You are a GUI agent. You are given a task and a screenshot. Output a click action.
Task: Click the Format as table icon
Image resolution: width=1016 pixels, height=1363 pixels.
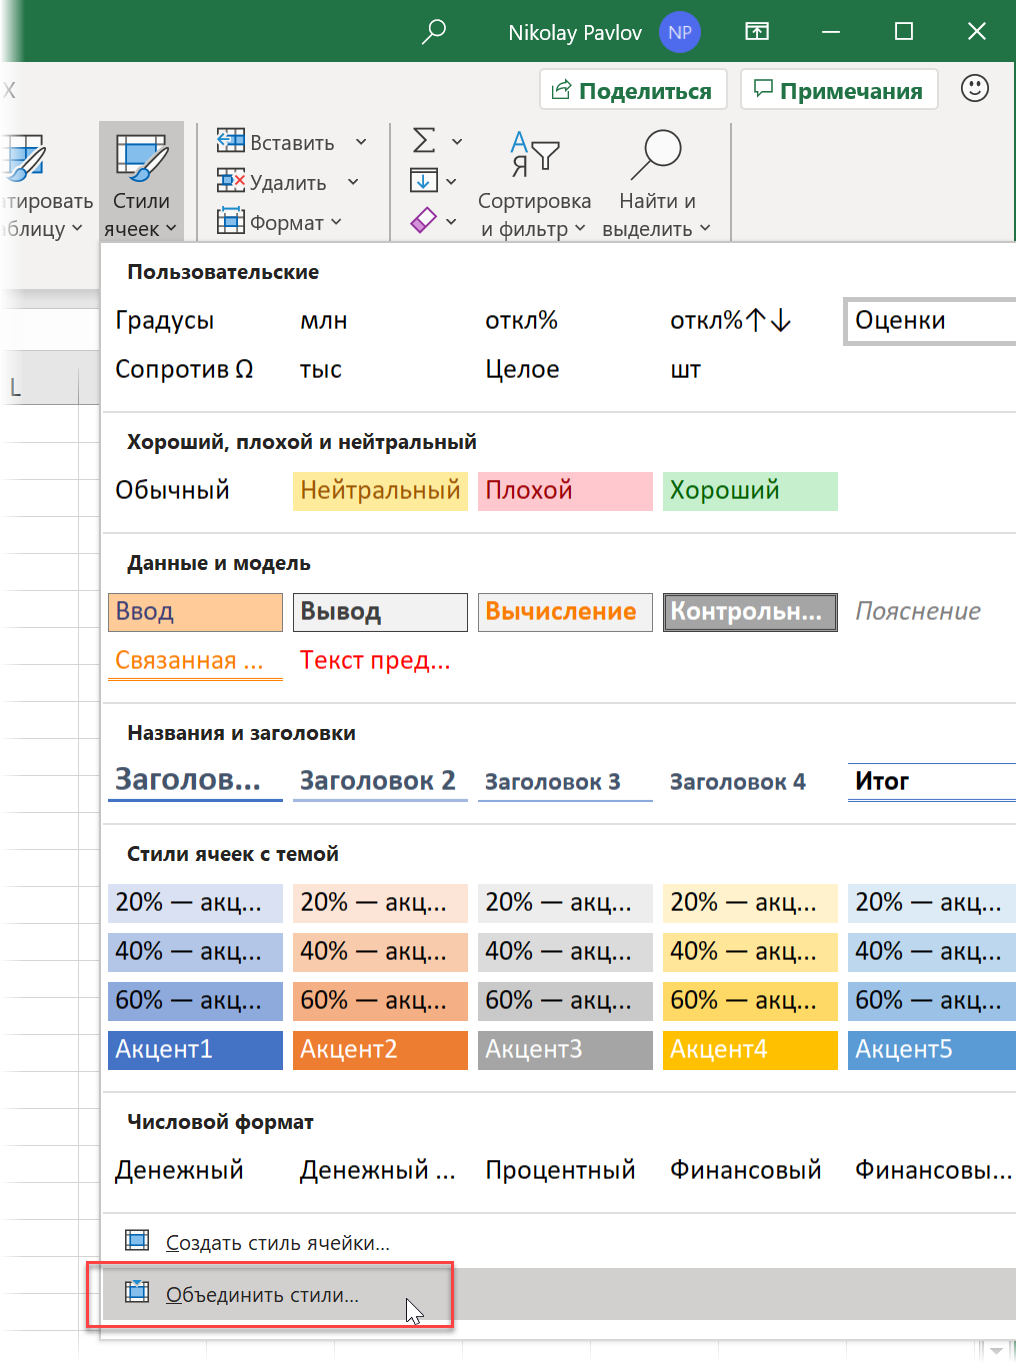[x=24, y=158]
